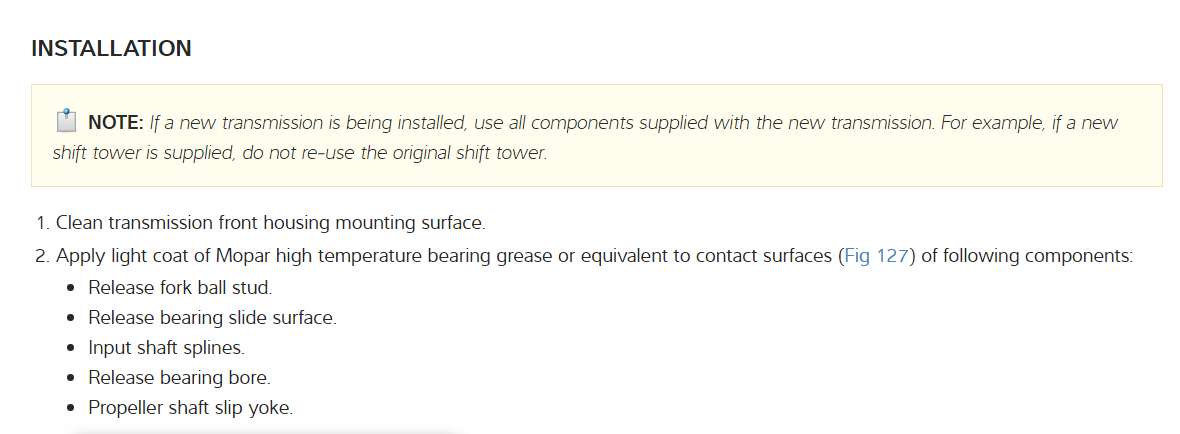Select the "Release fork ball stud" bullet
This screenshot has height=434, width=1180.
tap(180, 288)
